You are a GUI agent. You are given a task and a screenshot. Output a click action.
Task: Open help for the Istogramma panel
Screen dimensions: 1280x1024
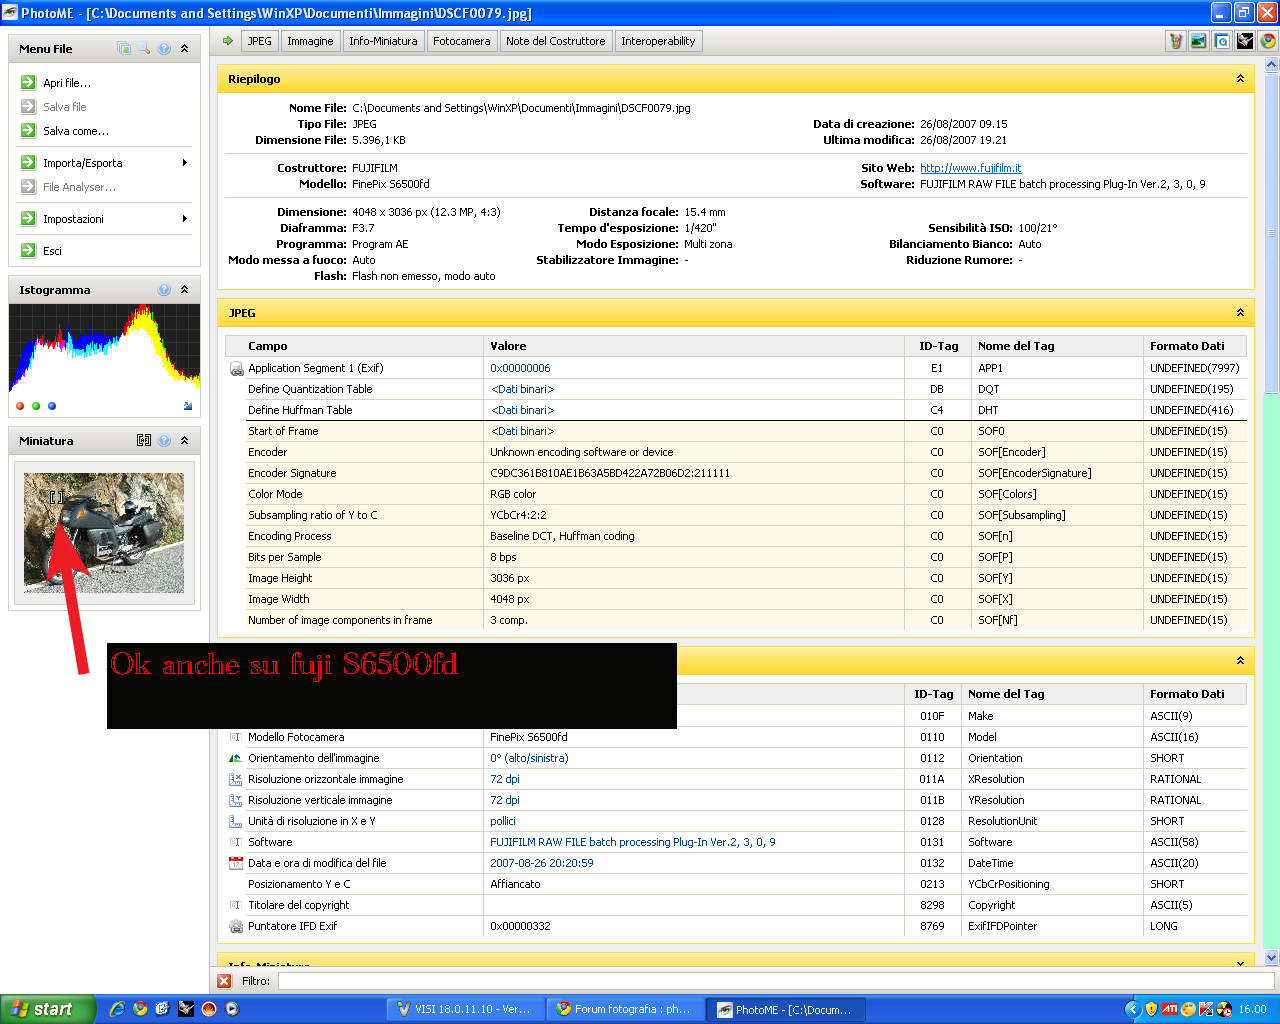pos(164,289)
